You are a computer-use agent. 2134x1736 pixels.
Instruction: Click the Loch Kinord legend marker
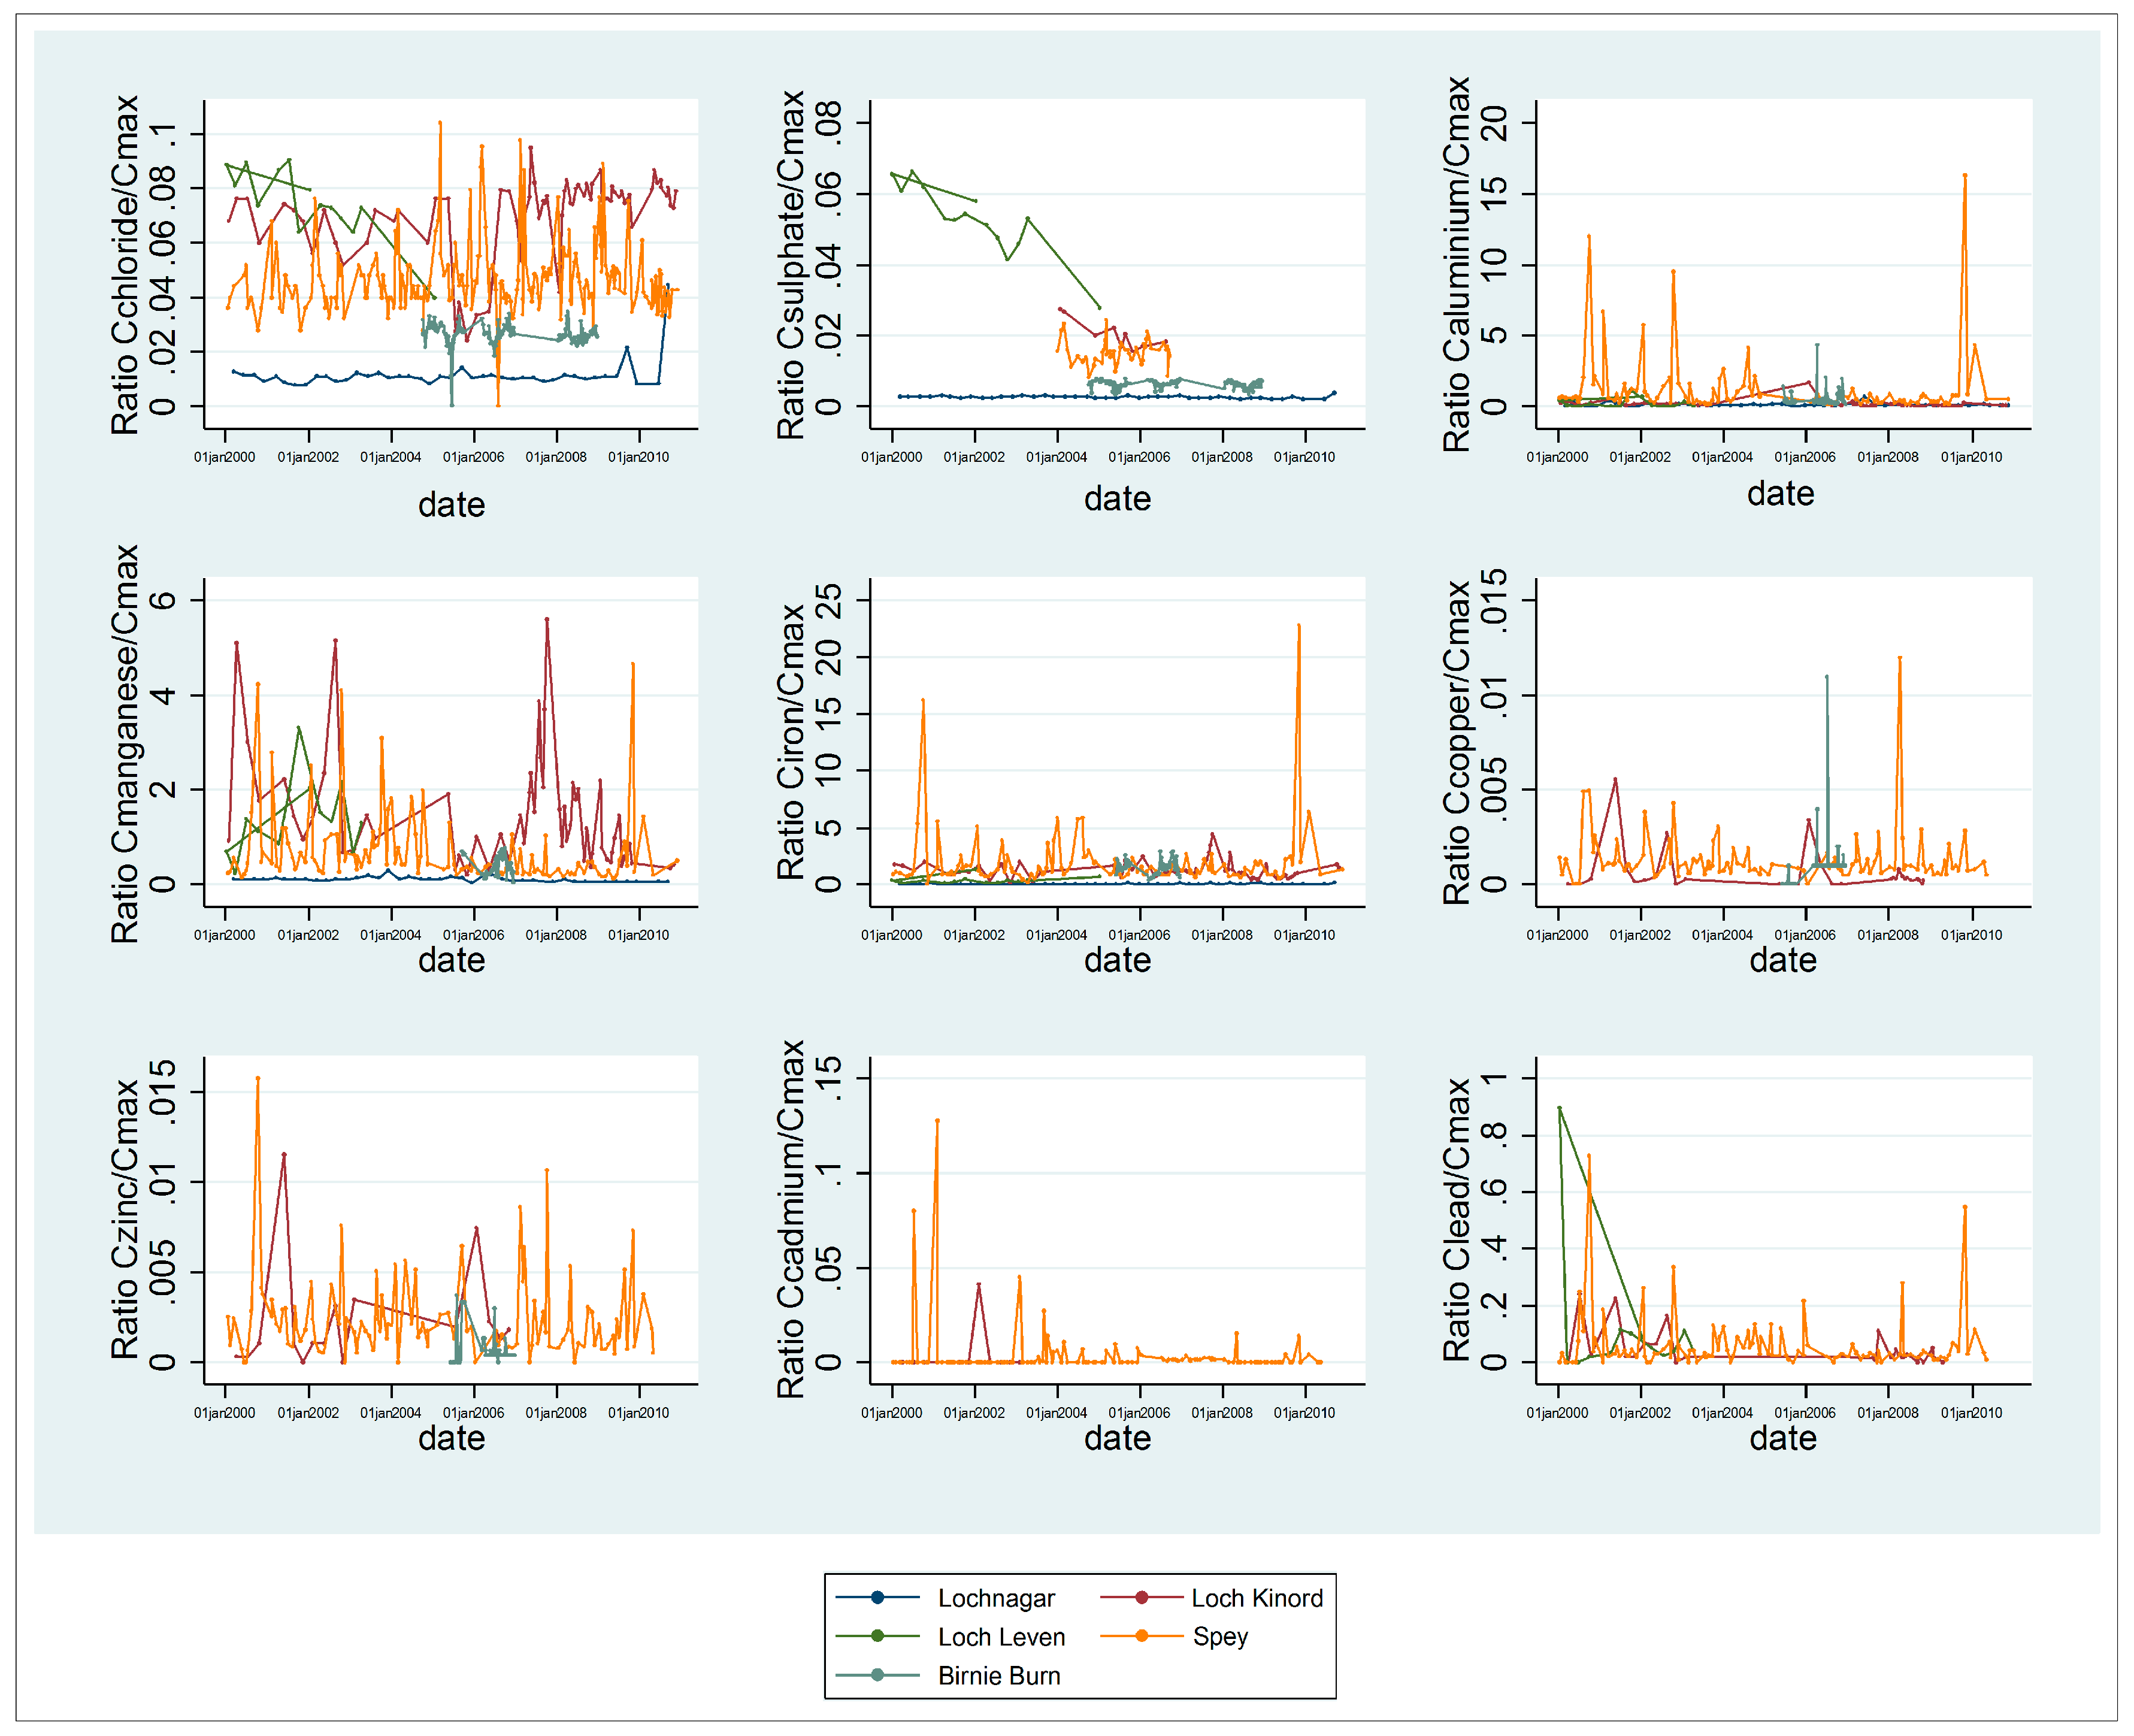click(x=1141, y=1597)
